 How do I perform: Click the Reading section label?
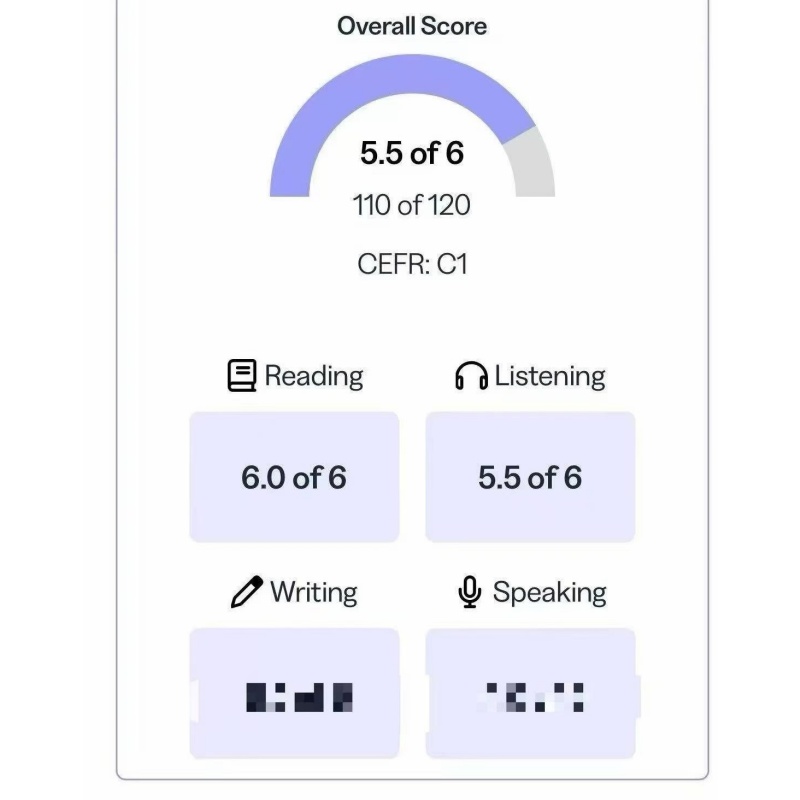313,377
